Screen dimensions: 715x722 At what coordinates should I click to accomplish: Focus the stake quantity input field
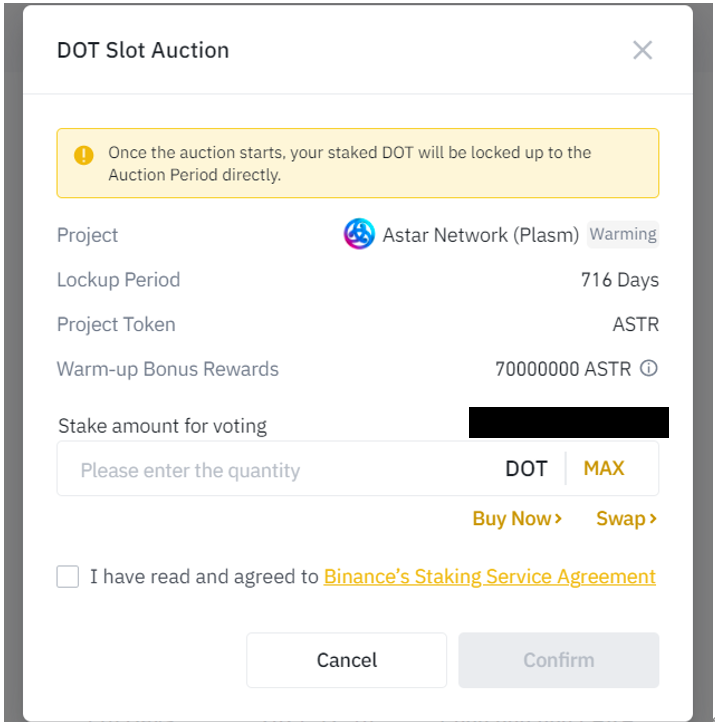(x=281, y=469)
